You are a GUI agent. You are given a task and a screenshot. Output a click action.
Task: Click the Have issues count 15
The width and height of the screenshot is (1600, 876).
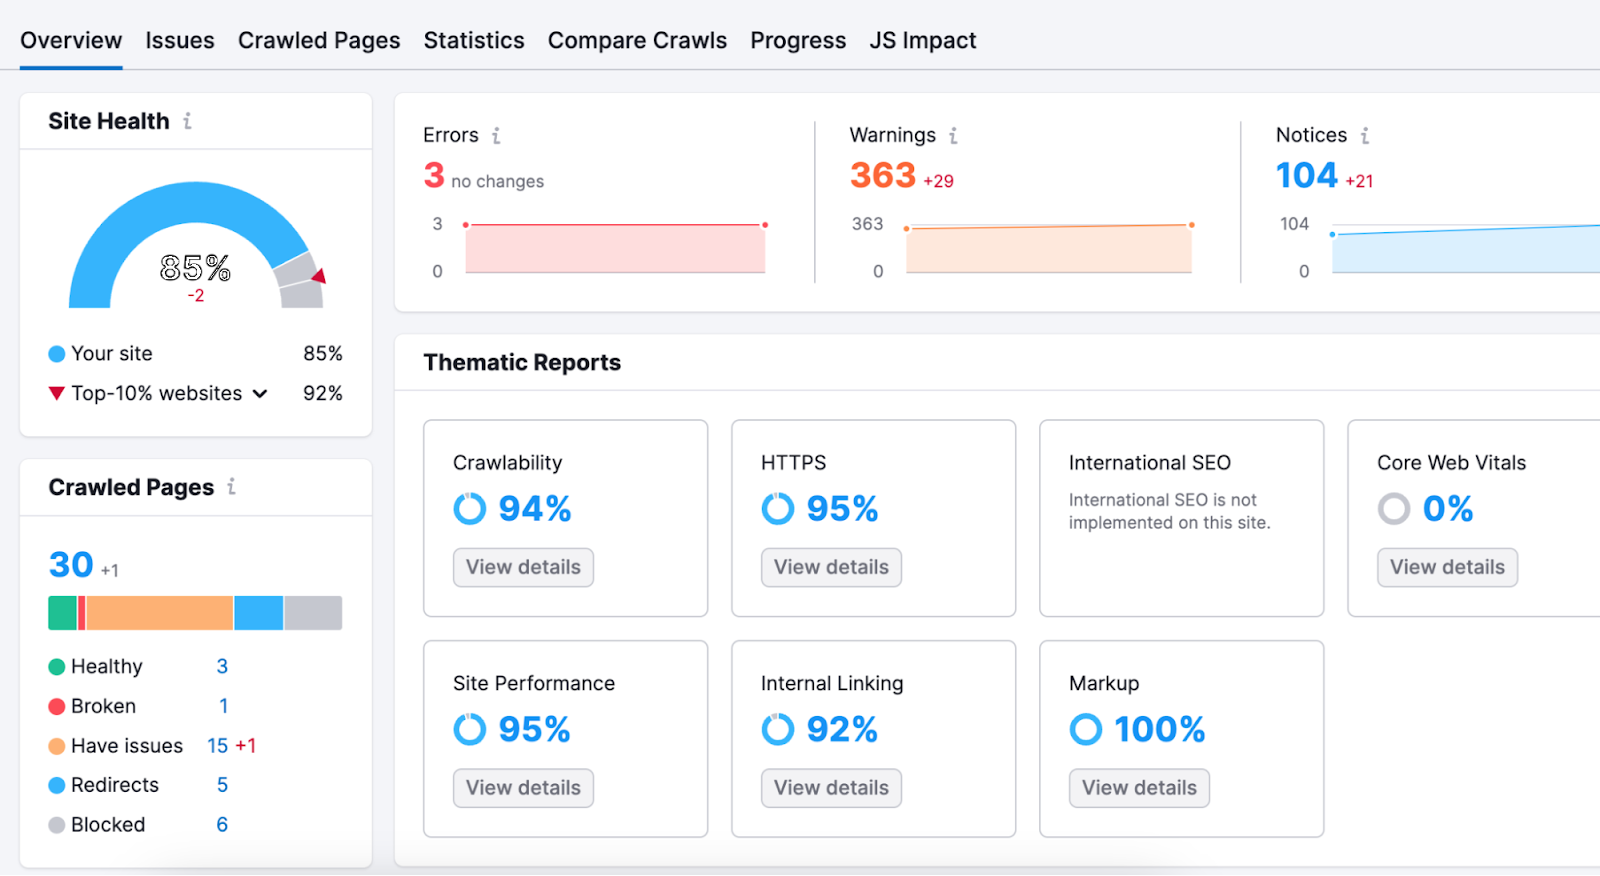[218, 746]
